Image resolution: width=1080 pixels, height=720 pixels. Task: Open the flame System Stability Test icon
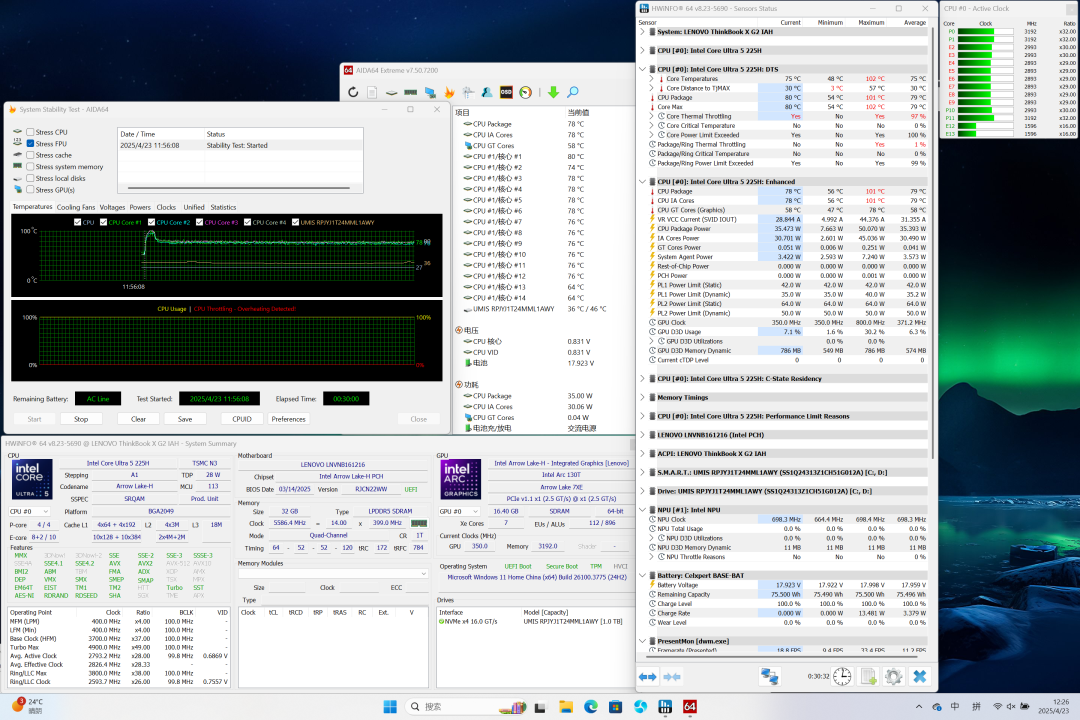450,92
